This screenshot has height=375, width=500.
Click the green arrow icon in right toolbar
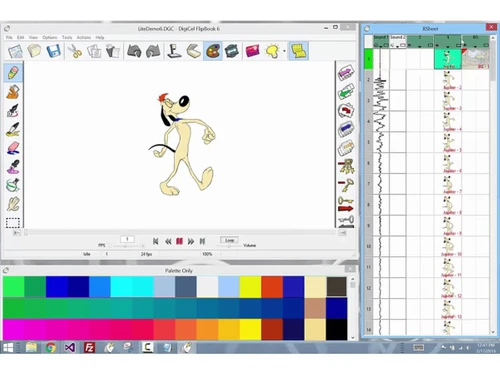coord(346,92)
